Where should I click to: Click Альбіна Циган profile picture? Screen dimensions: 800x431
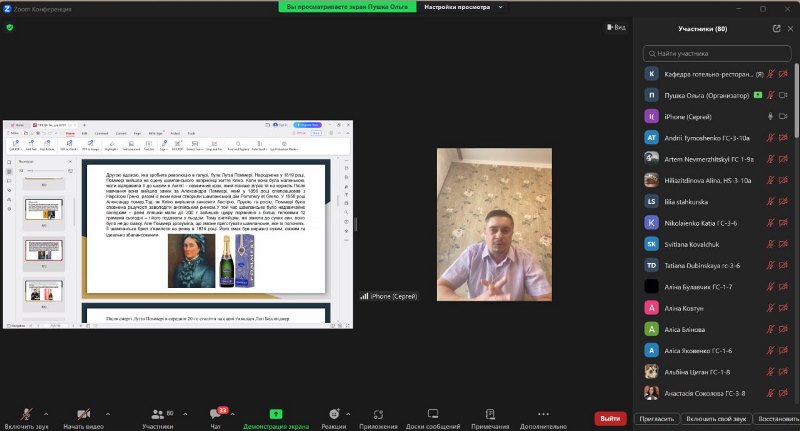[651, 372]
